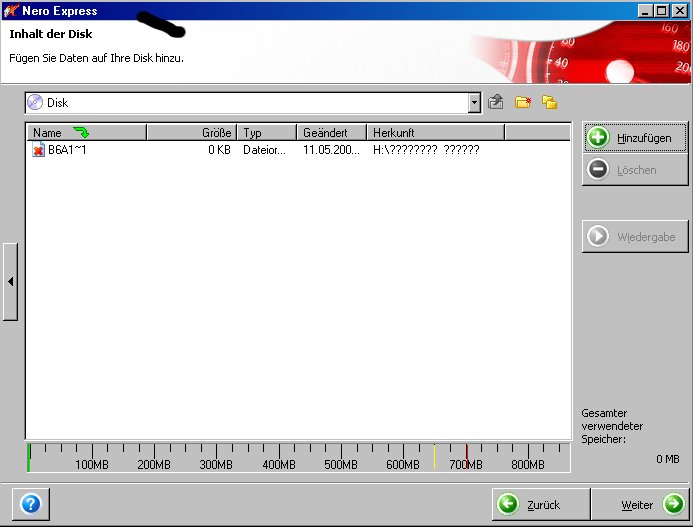693x529 pixels.
Task: Sort by the Geändert column header
Action: (x=331, y=133)
